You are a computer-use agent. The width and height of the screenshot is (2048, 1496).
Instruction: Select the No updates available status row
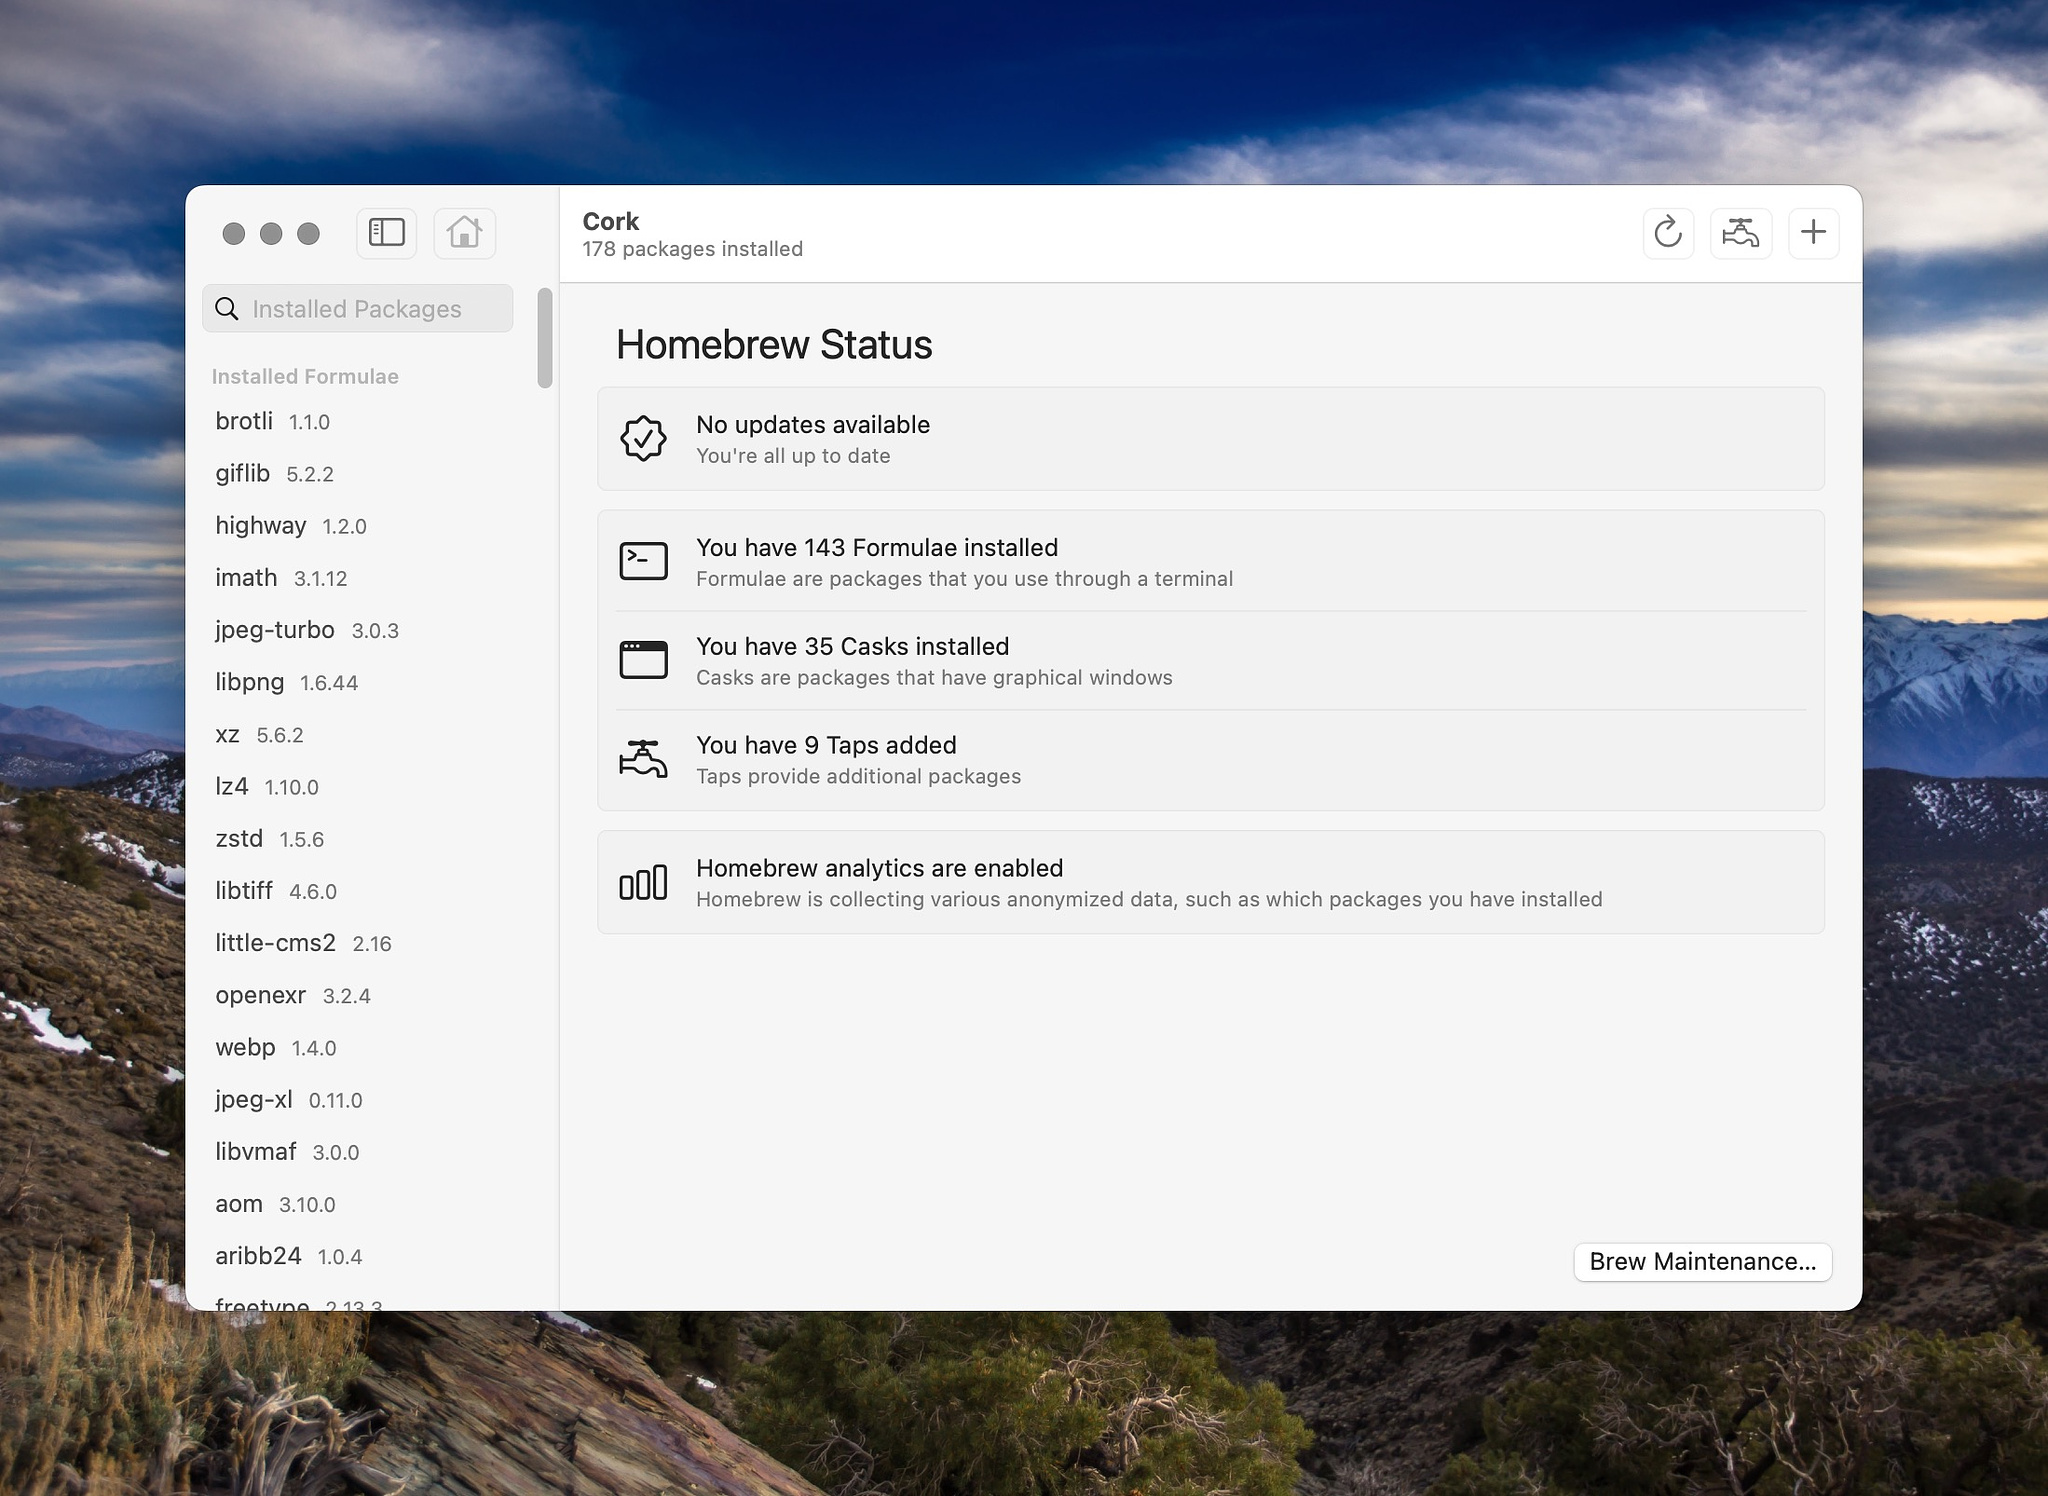1212,439
